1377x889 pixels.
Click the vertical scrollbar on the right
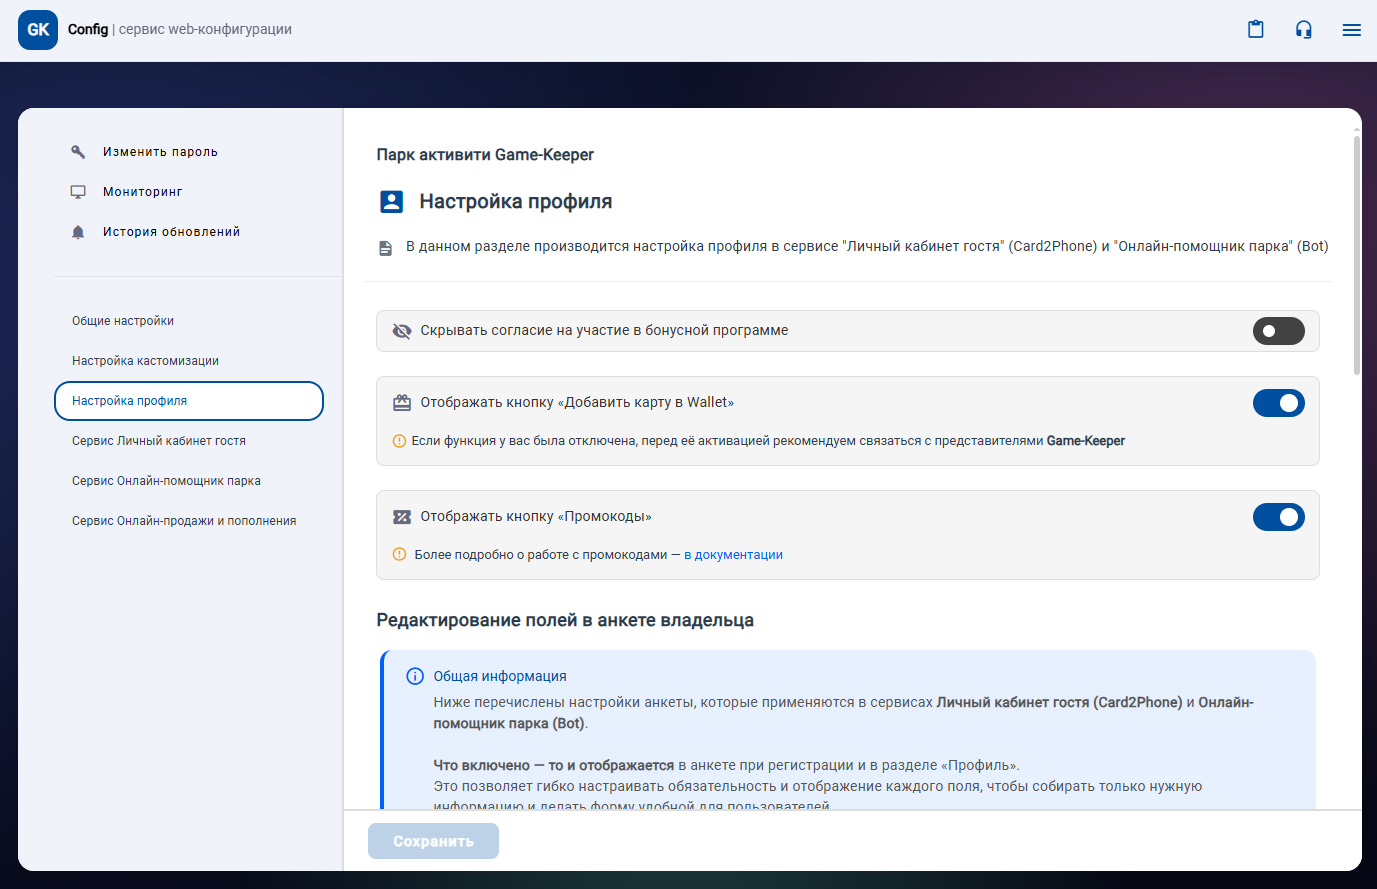point(1356,256)
